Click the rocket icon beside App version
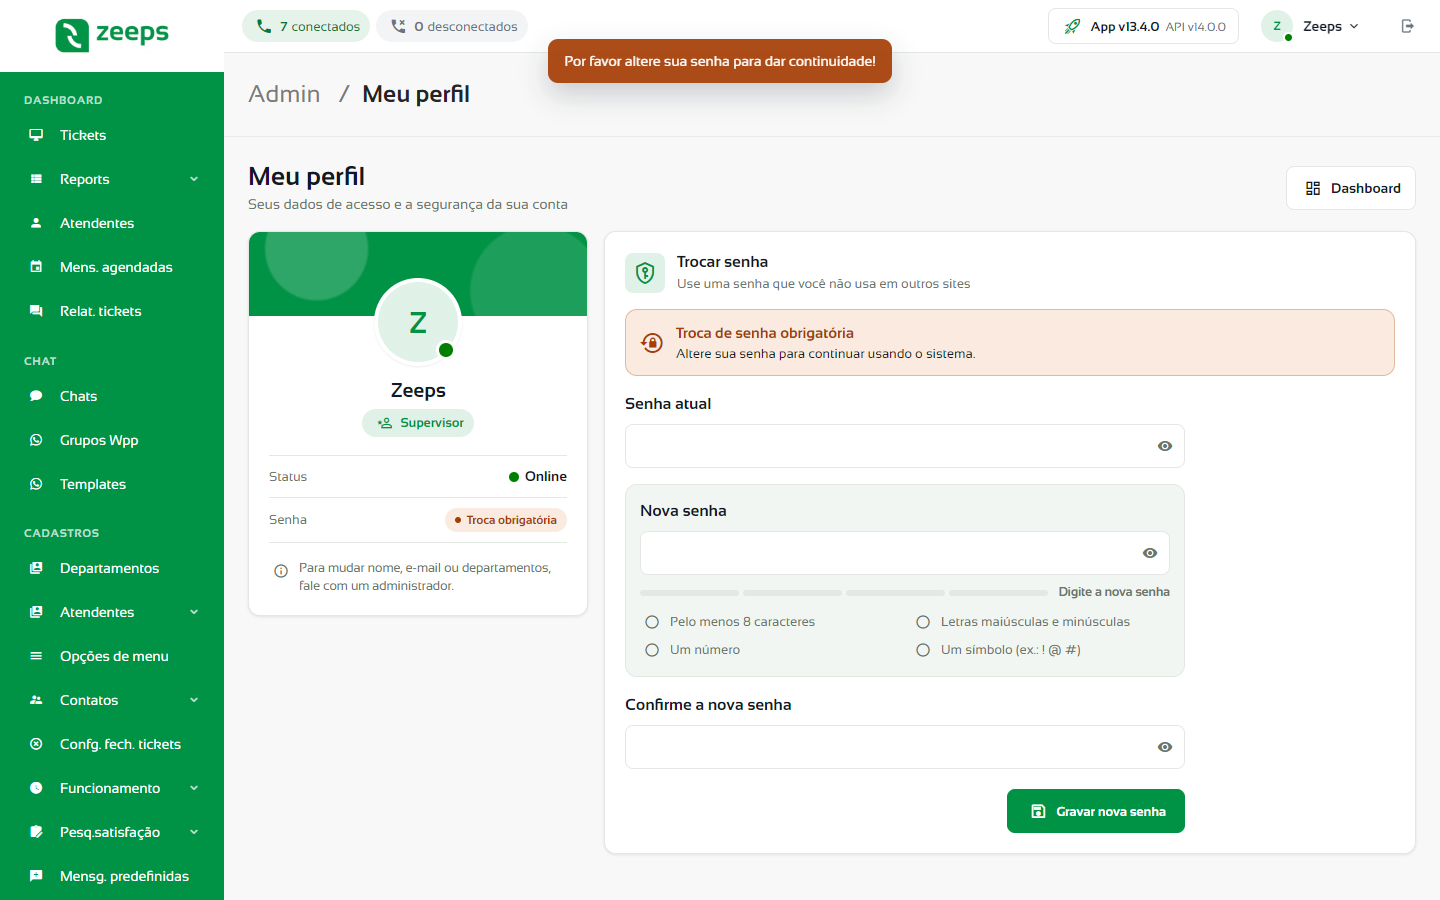The width and height of the screenshot is (1440, 900). pyautogui.click(x=1072, y=26)
